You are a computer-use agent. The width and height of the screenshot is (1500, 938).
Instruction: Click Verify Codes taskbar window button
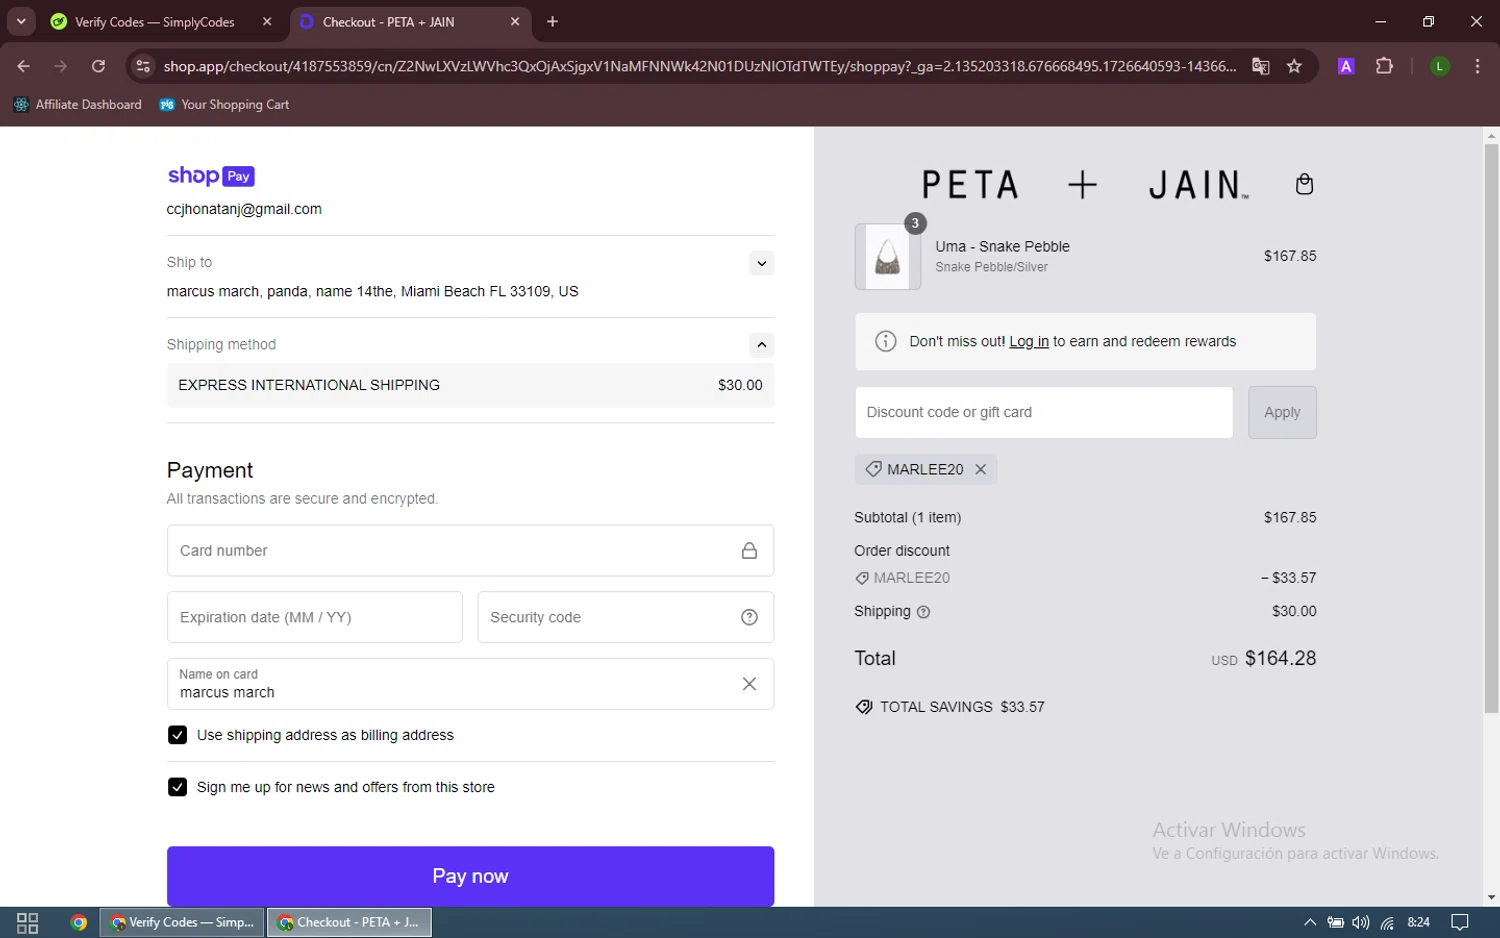(182, 923)
